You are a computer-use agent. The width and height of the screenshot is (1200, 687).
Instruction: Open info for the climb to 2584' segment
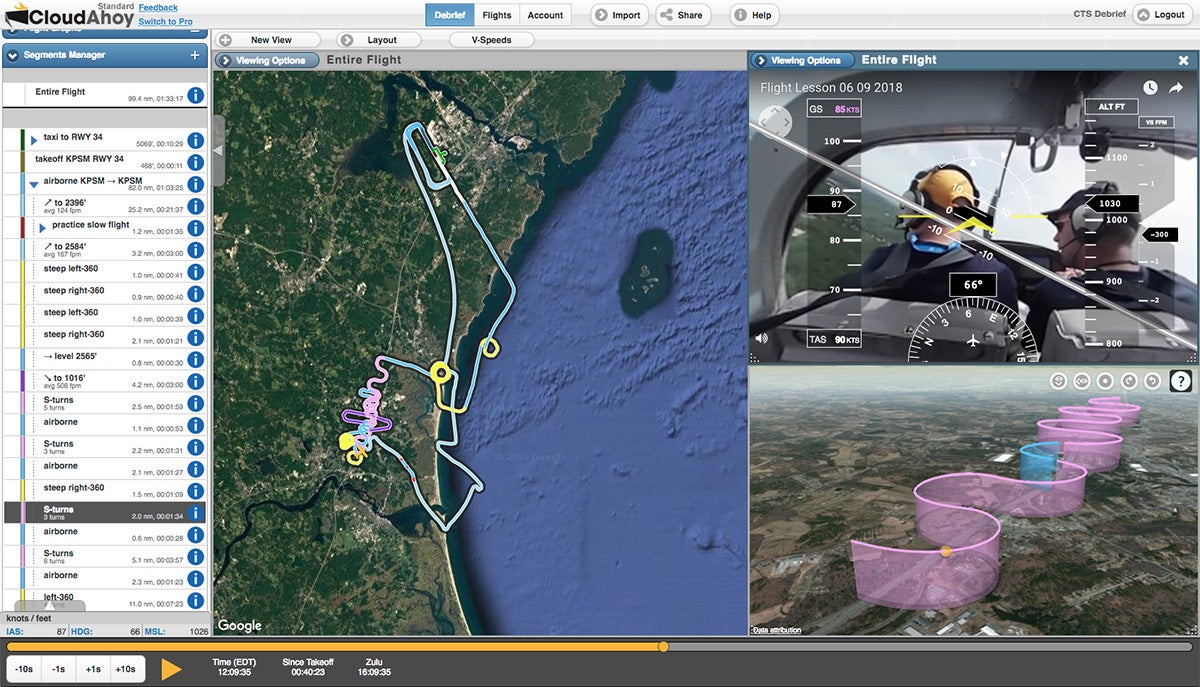click(x=196, y=250)
